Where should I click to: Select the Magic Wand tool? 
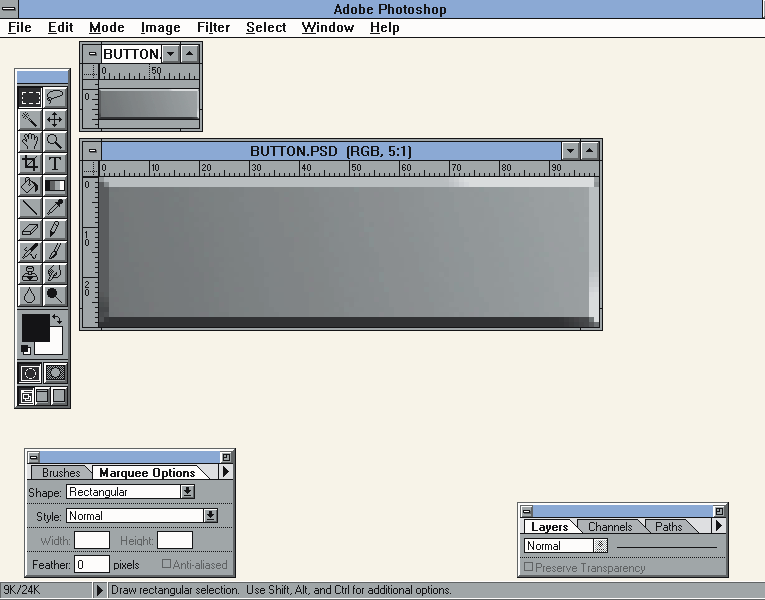30,120
